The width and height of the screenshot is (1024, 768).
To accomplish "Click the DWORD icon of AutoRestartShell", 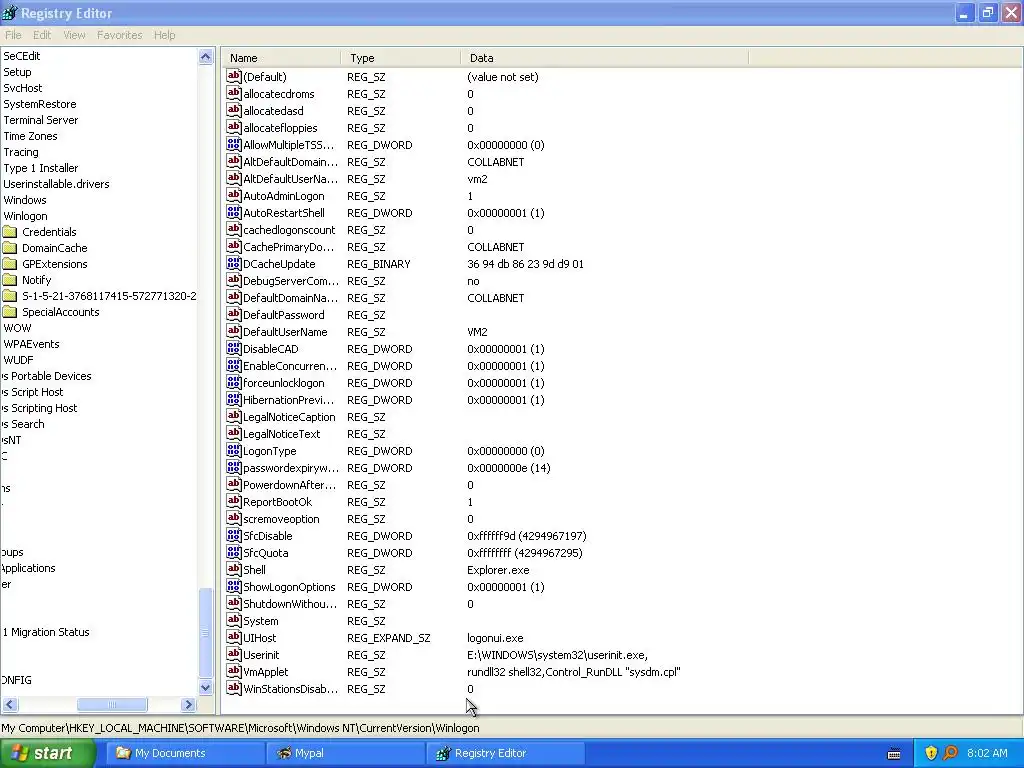I will [x=234, y=212].
